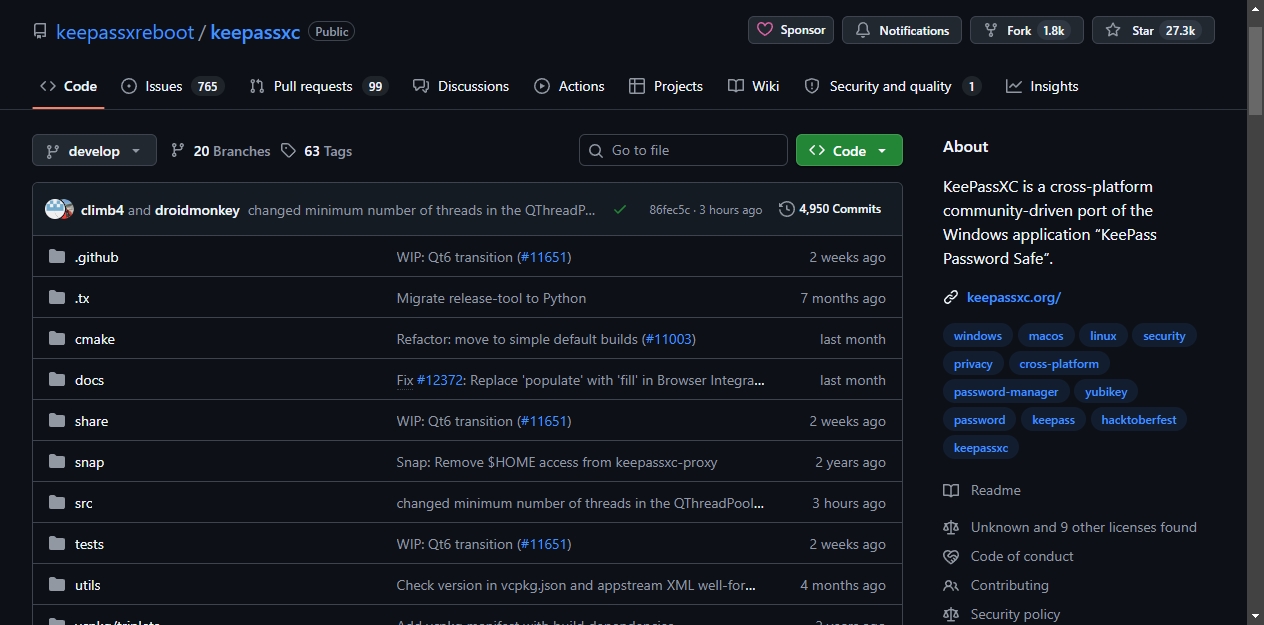Click the utils folder icon

click(57, 585)
